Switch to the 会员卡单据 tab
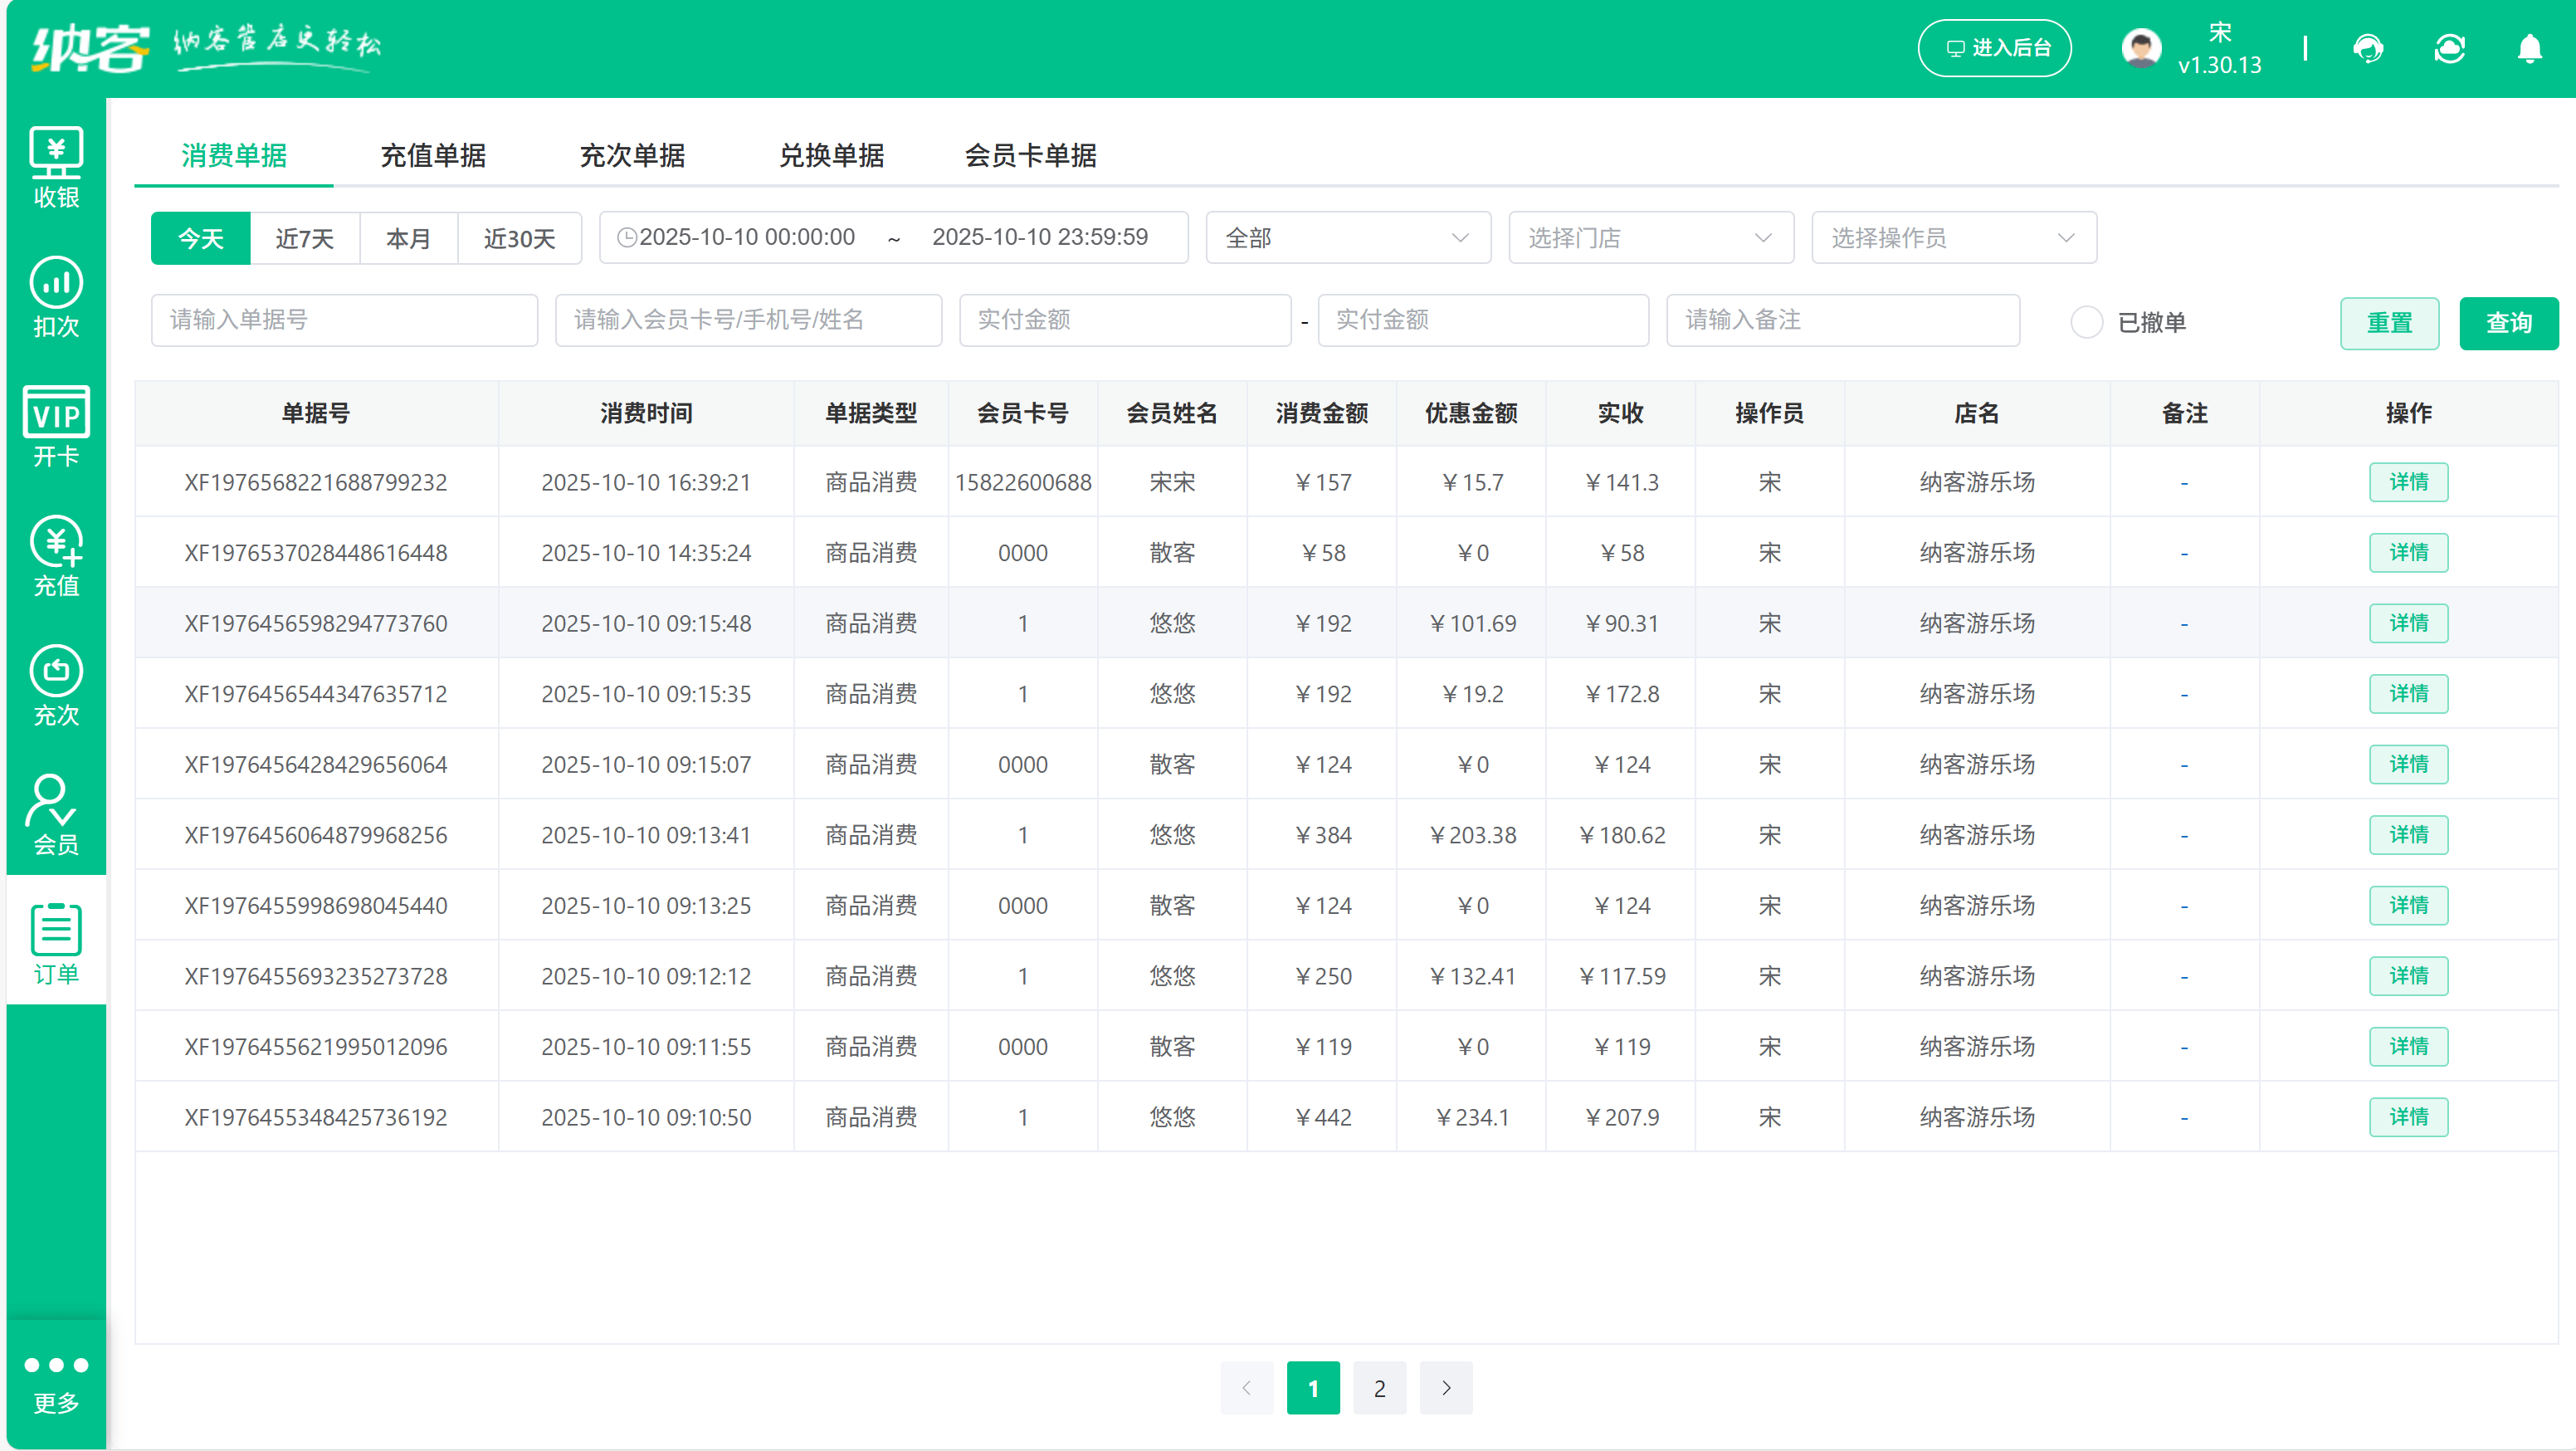The width and height of the screenshot is (2576, 1451). coord(1031,156)
